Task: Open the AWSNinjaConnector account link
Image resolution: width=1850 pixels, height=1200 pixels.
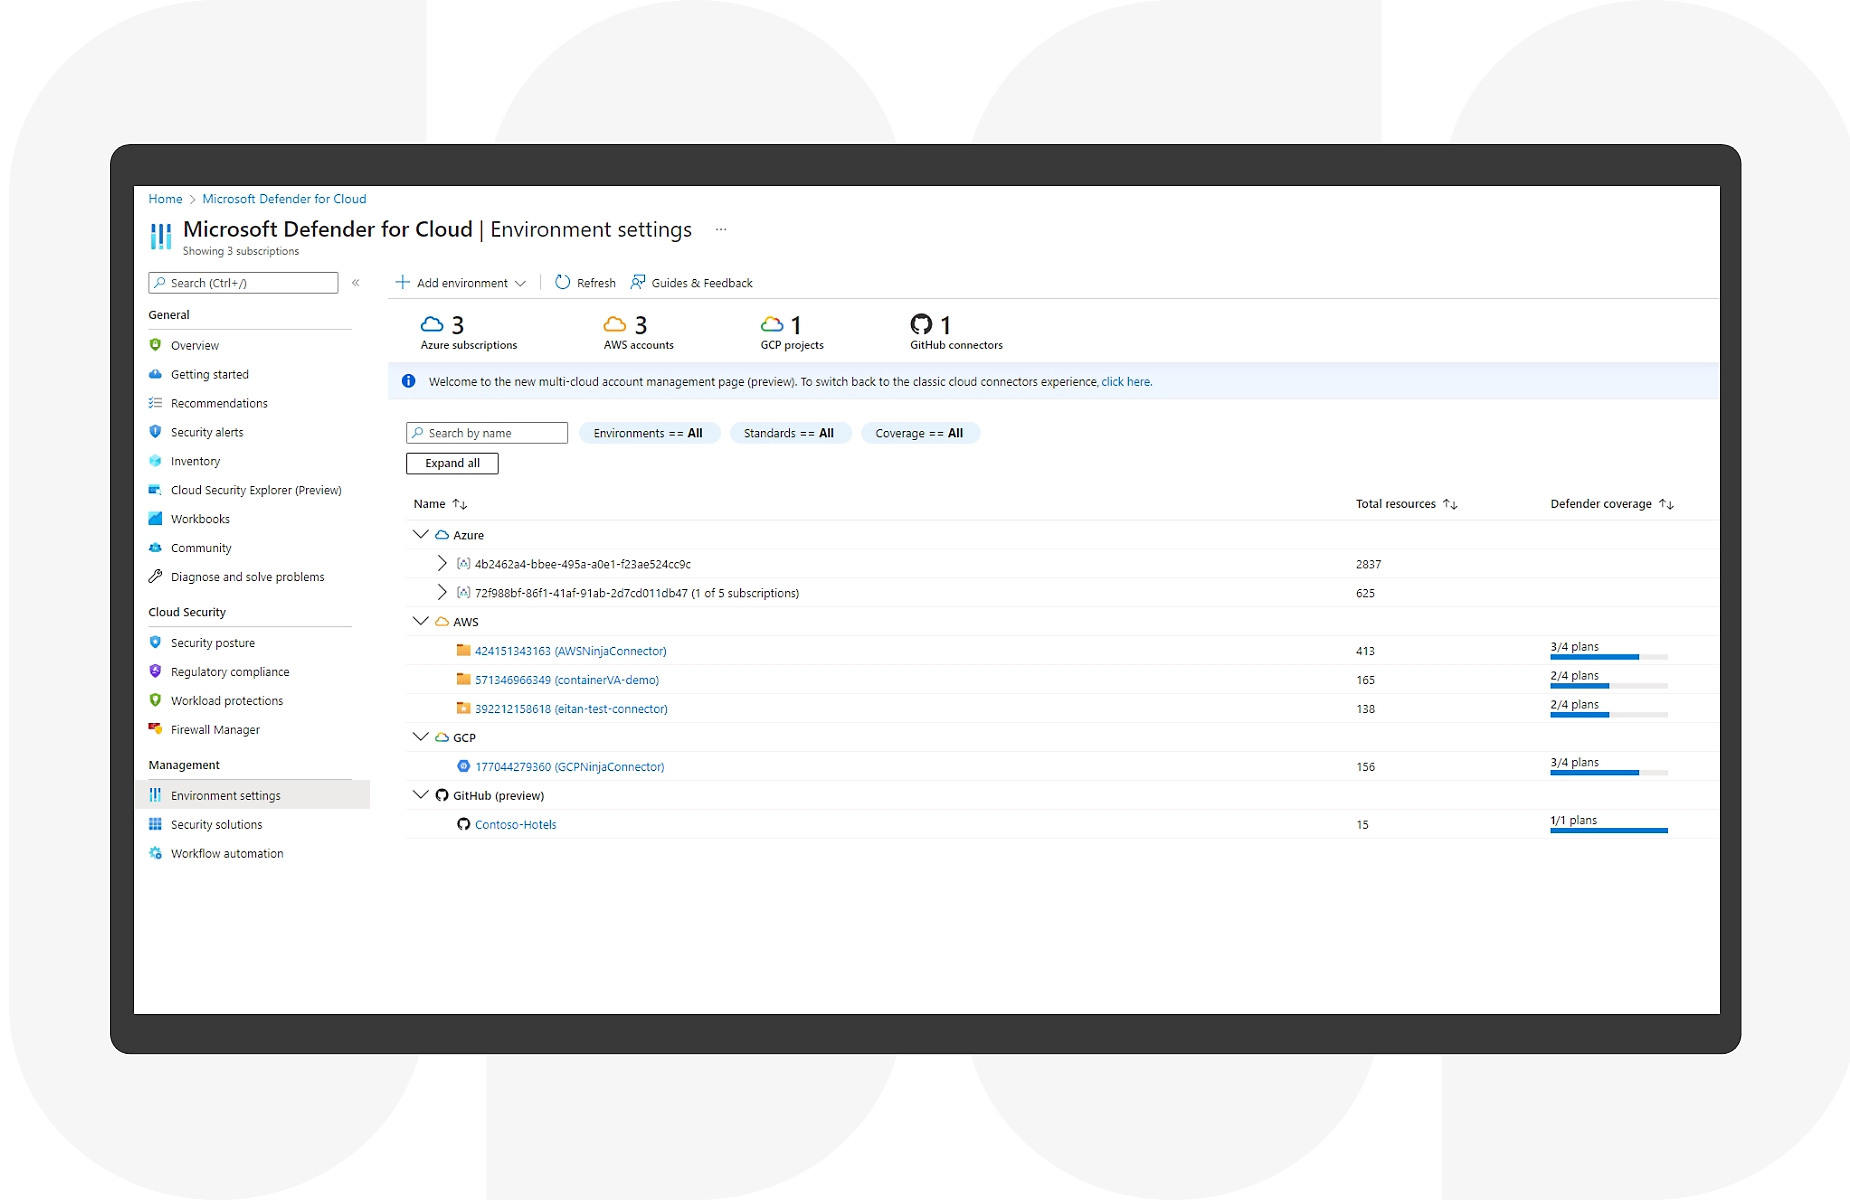Action: click(x=570, y=651)
